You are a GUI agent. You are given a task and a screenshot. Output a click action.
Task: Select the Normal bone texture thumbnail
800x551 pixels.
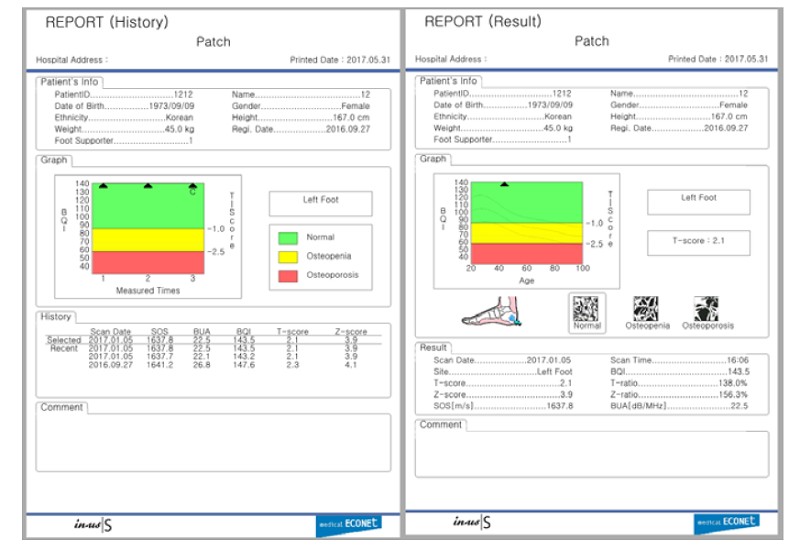(587, 311)
